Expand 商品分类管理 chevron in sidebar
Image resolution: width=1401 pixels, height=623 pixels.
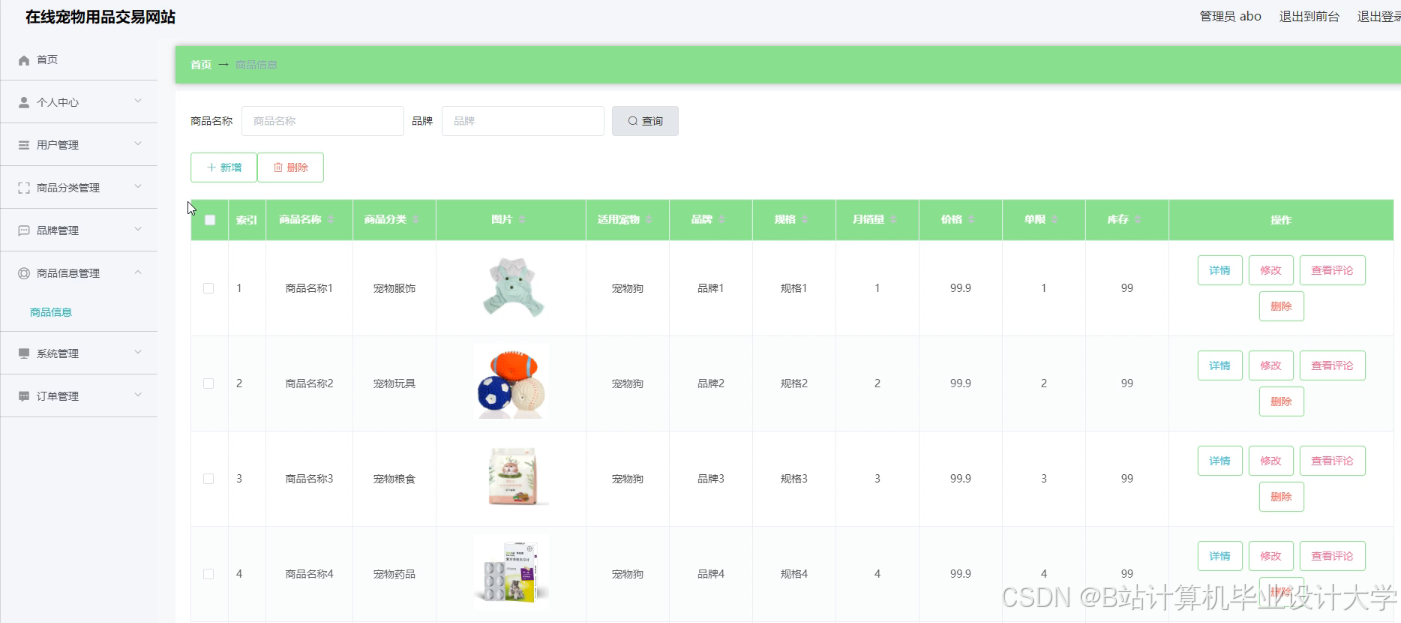tap(138, 187)
